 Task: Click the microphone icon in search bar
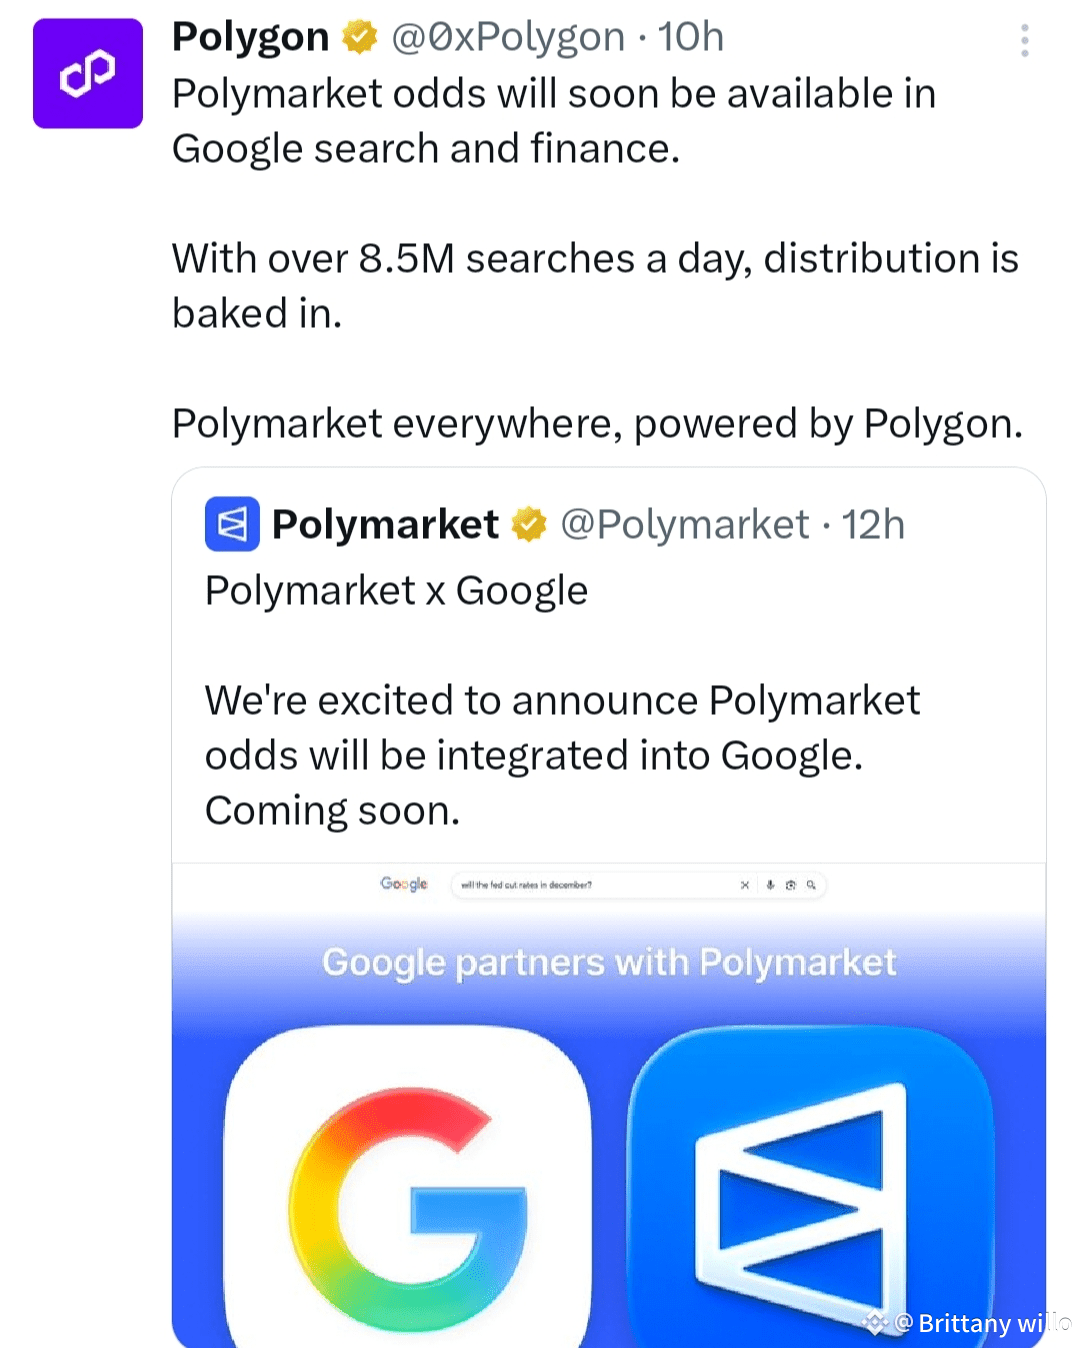click(770, 885)
